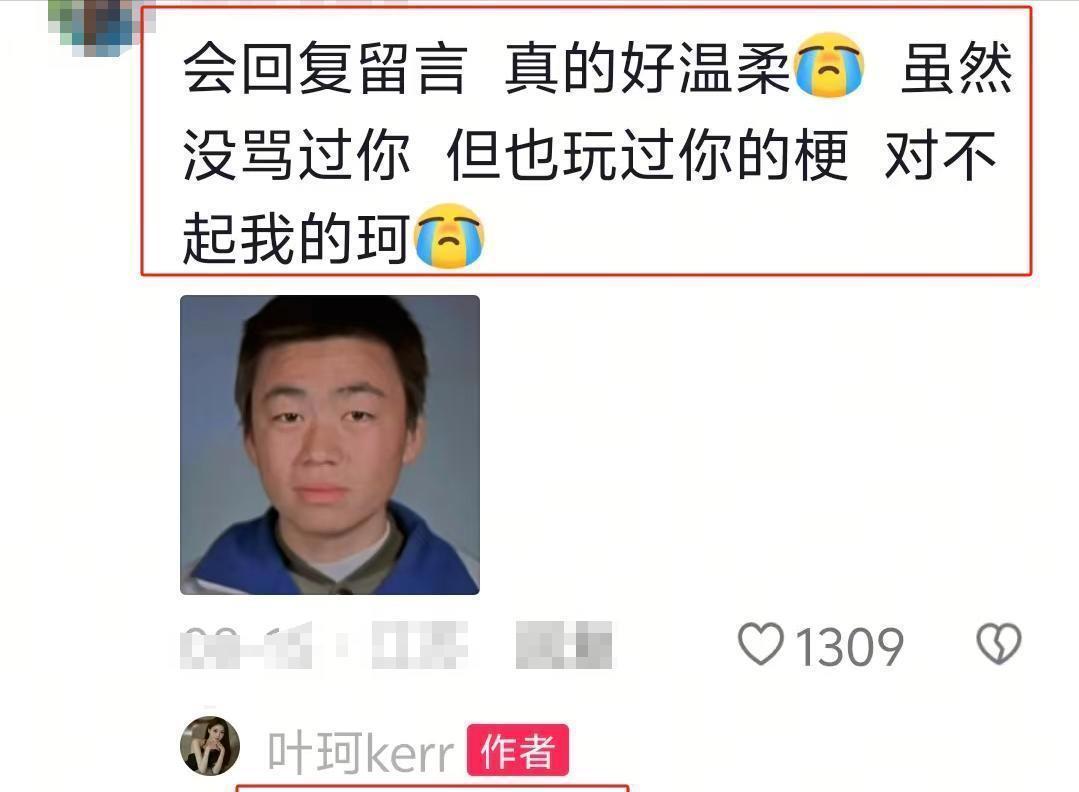Screen dimensions: 1079x792
Task: Tap the crying emoji after 真的好温柔
Action: (x=829, y=65)
